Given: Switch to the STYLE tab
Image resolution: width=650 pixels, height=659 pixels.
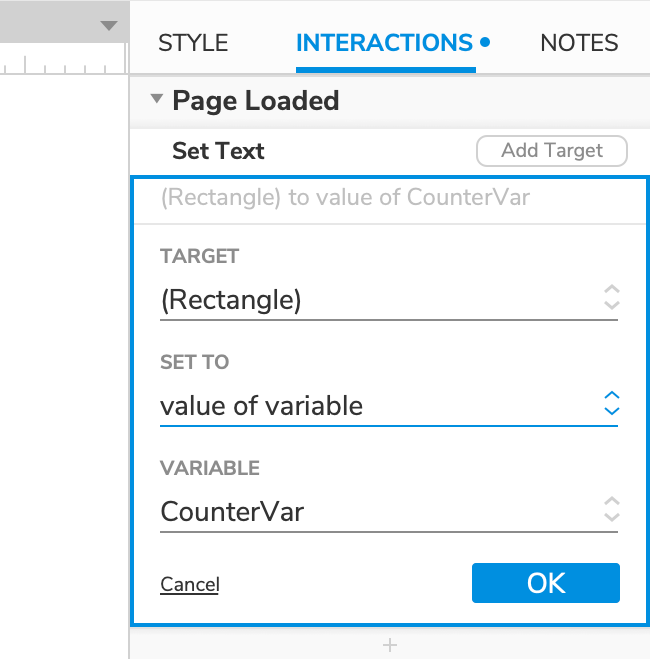Looking at the screenshot, I should pos(193,43).
